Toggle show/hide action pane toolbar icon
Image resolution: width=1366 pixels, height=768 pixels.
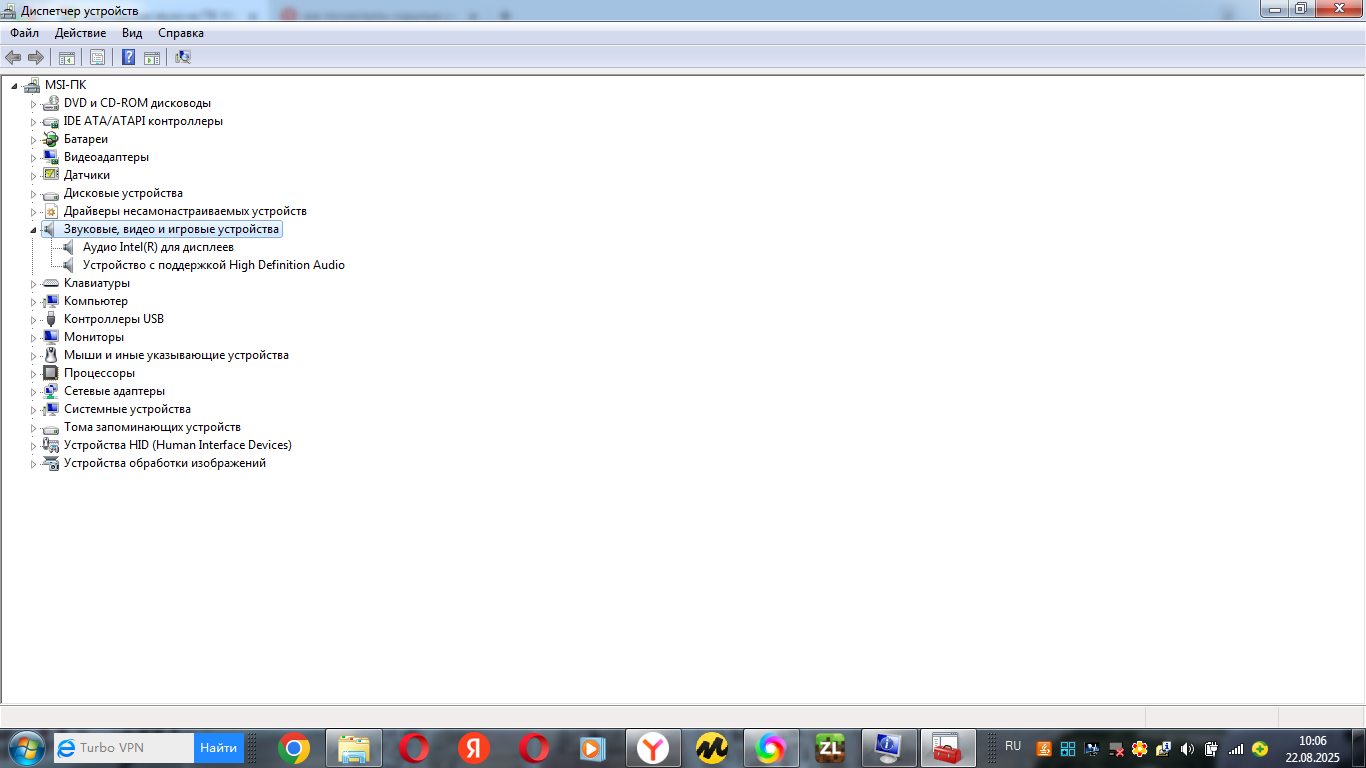[x=152, y=57]
